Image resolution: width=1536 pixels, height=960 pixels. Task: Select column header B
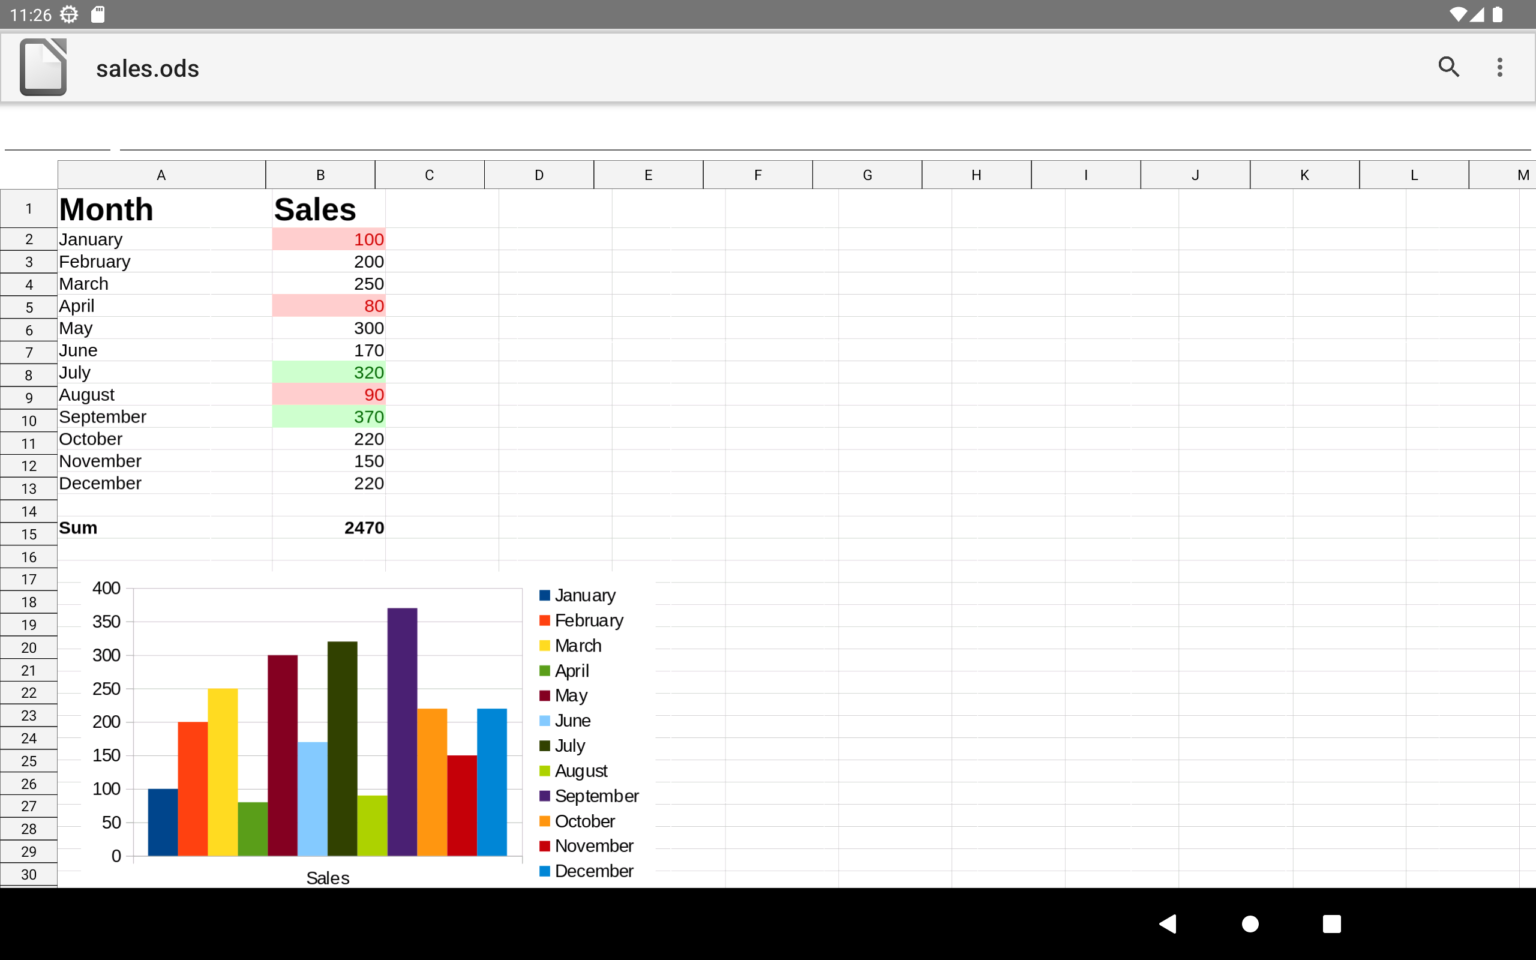(320, 174)
